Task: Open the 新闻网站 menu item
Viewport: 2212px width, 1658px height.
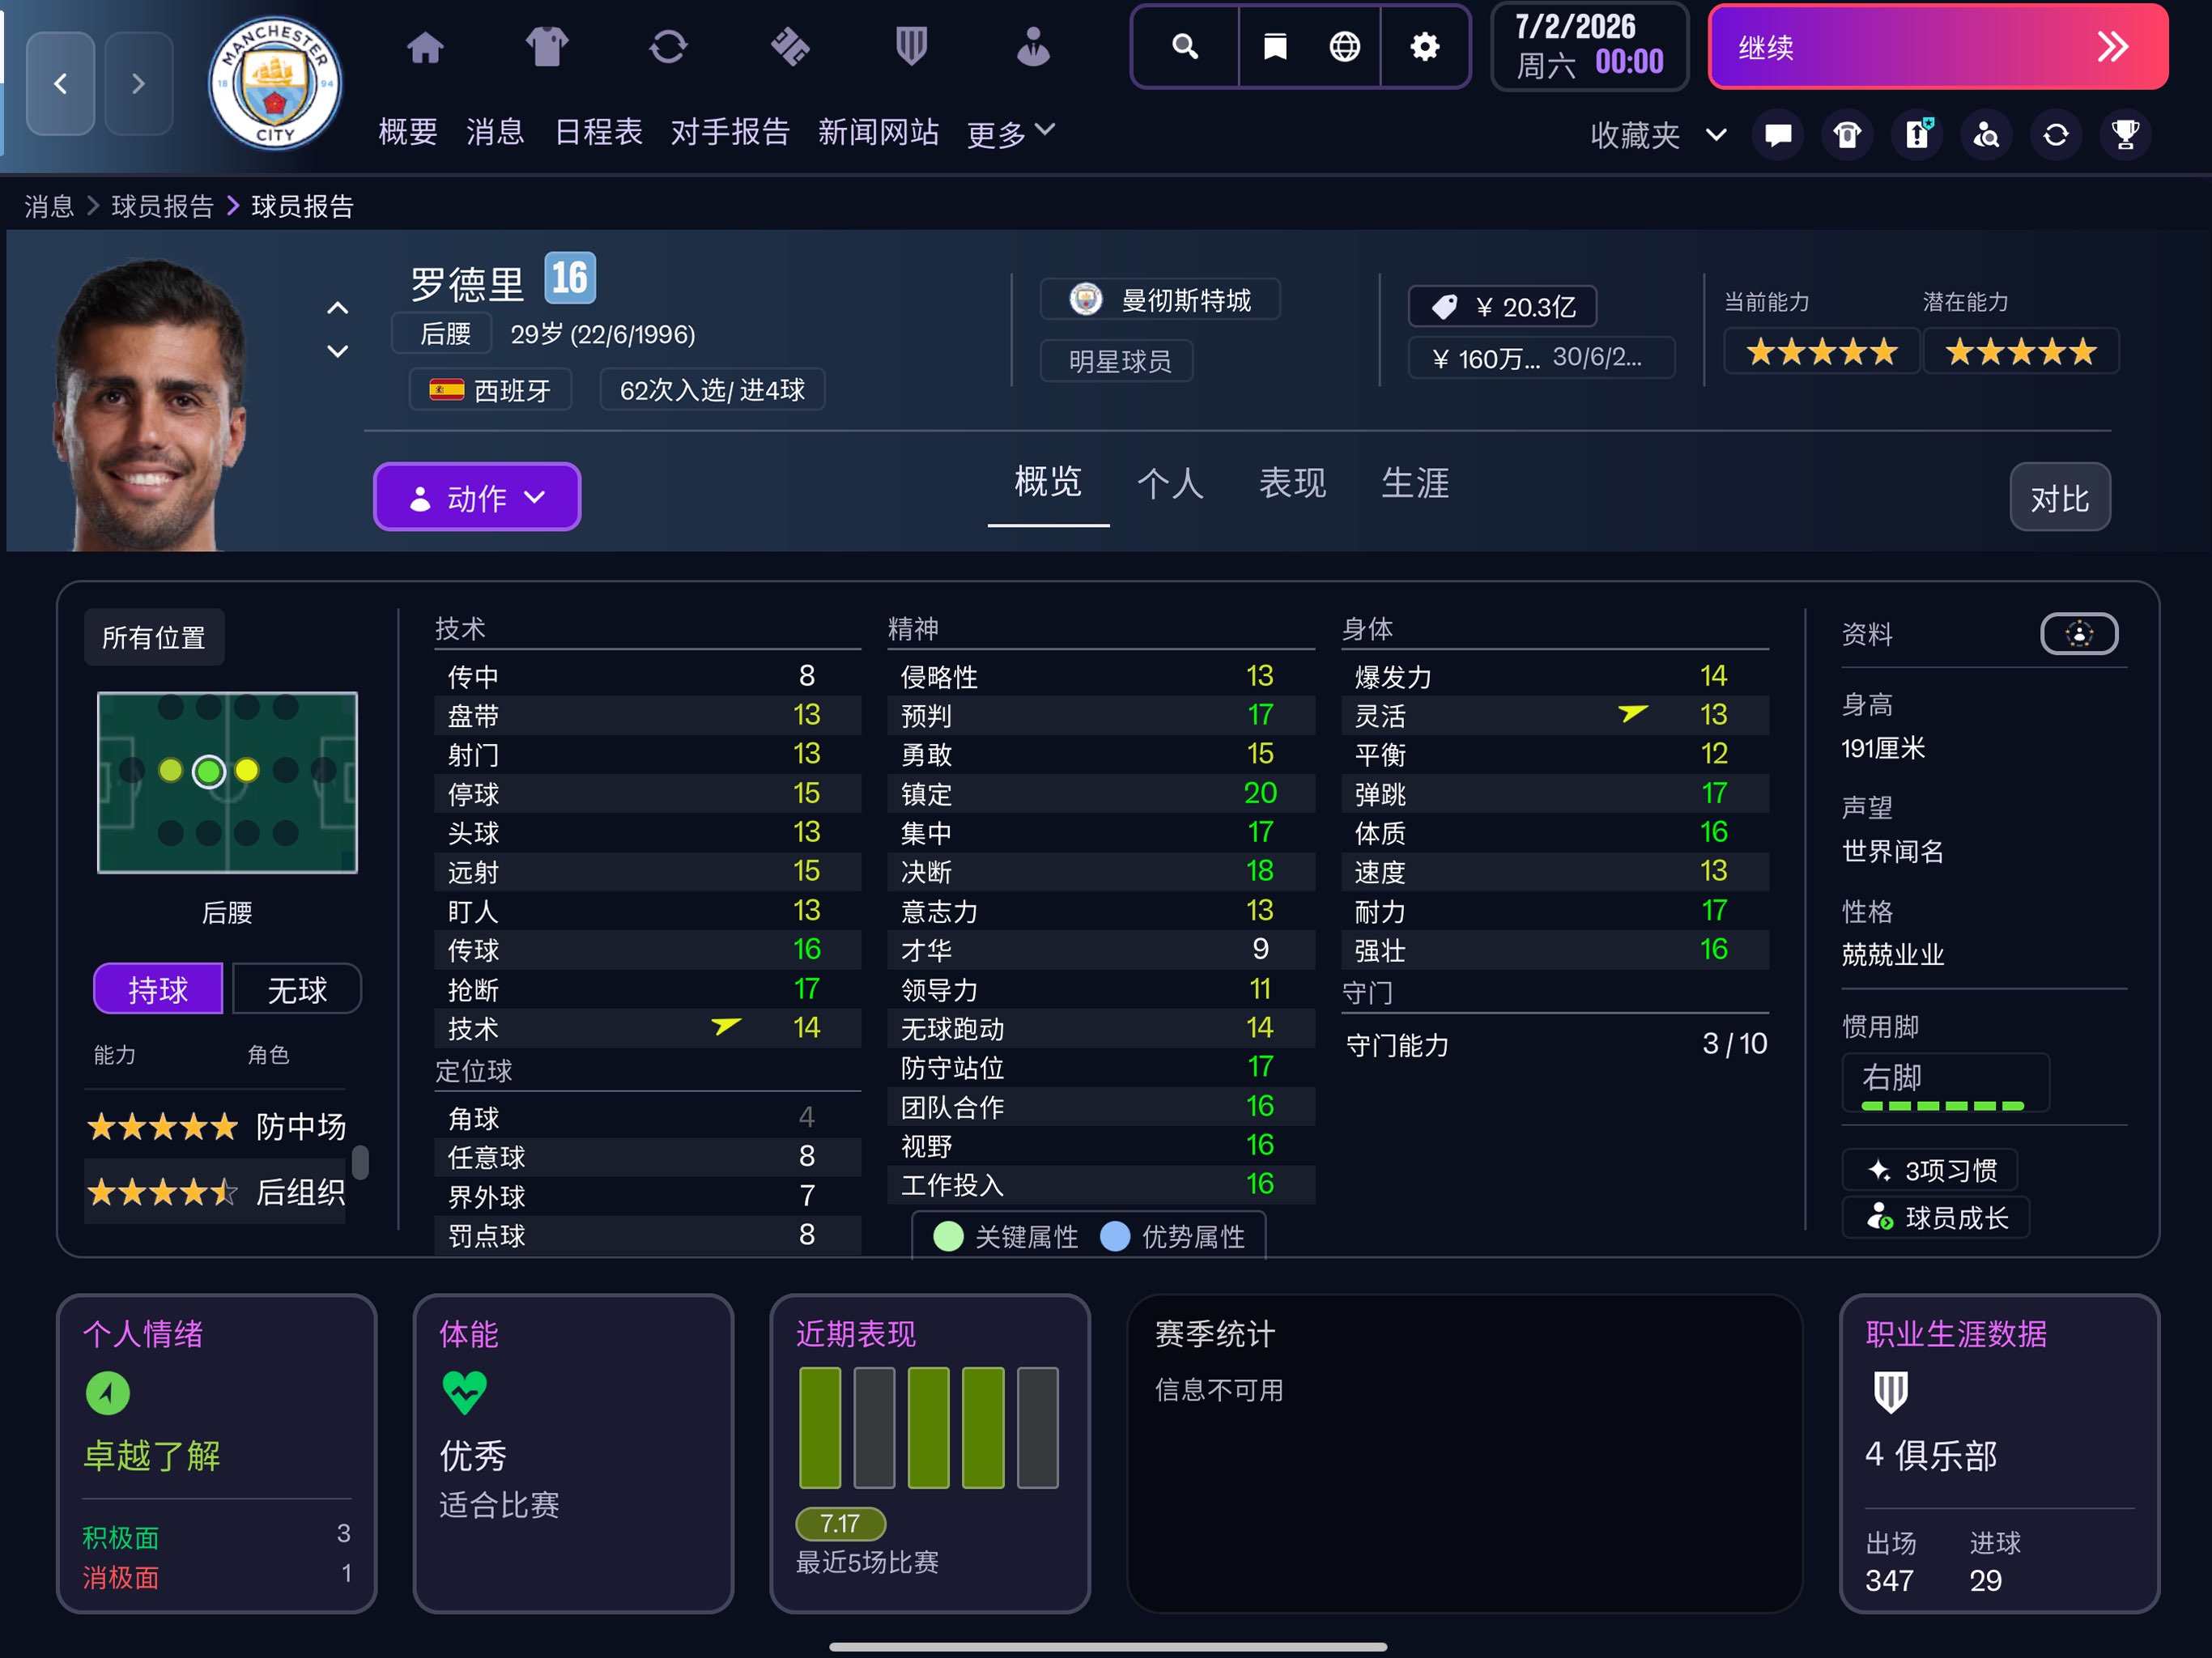Action: click(x=878, y=131)
